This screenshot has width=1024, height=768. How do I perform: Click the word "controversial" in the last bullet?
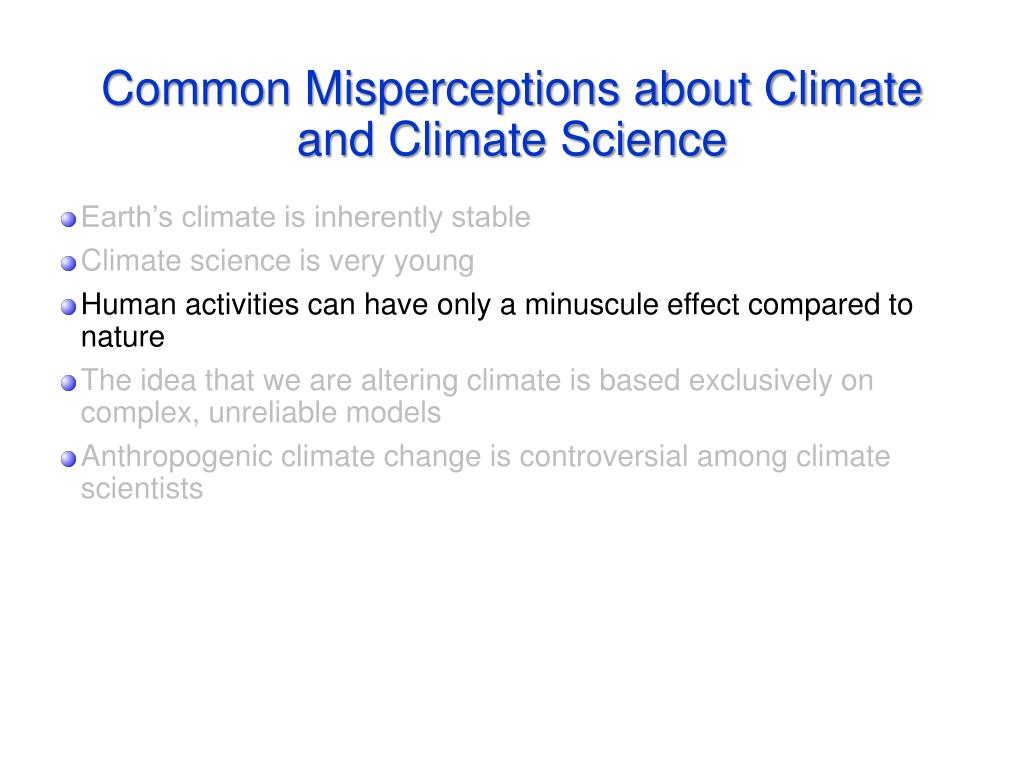tap(603, 456)
